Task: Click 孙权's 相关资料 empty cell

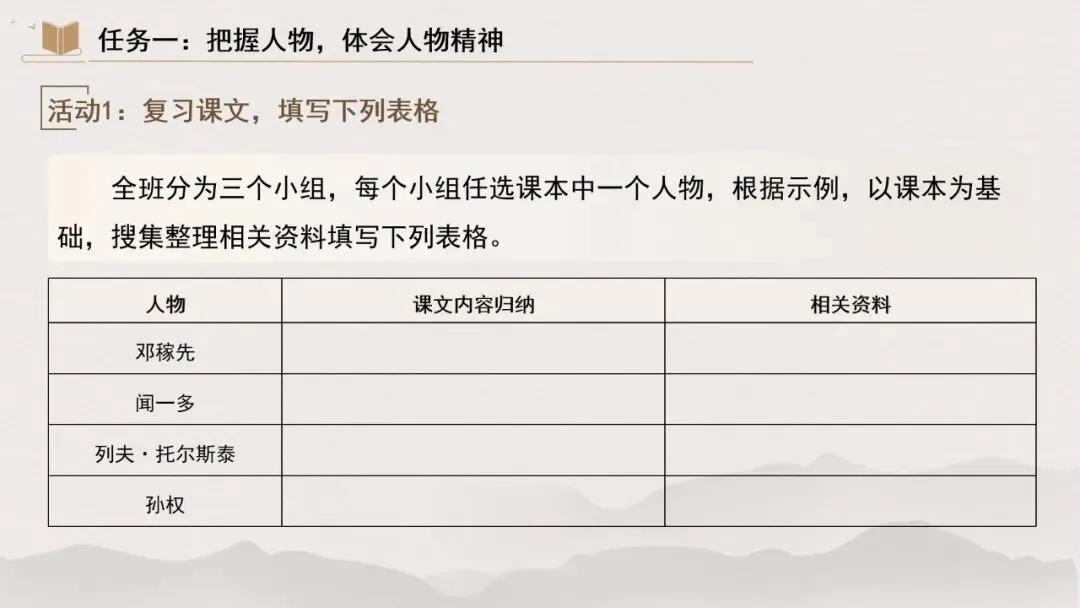Action: [x=850, y=504]
